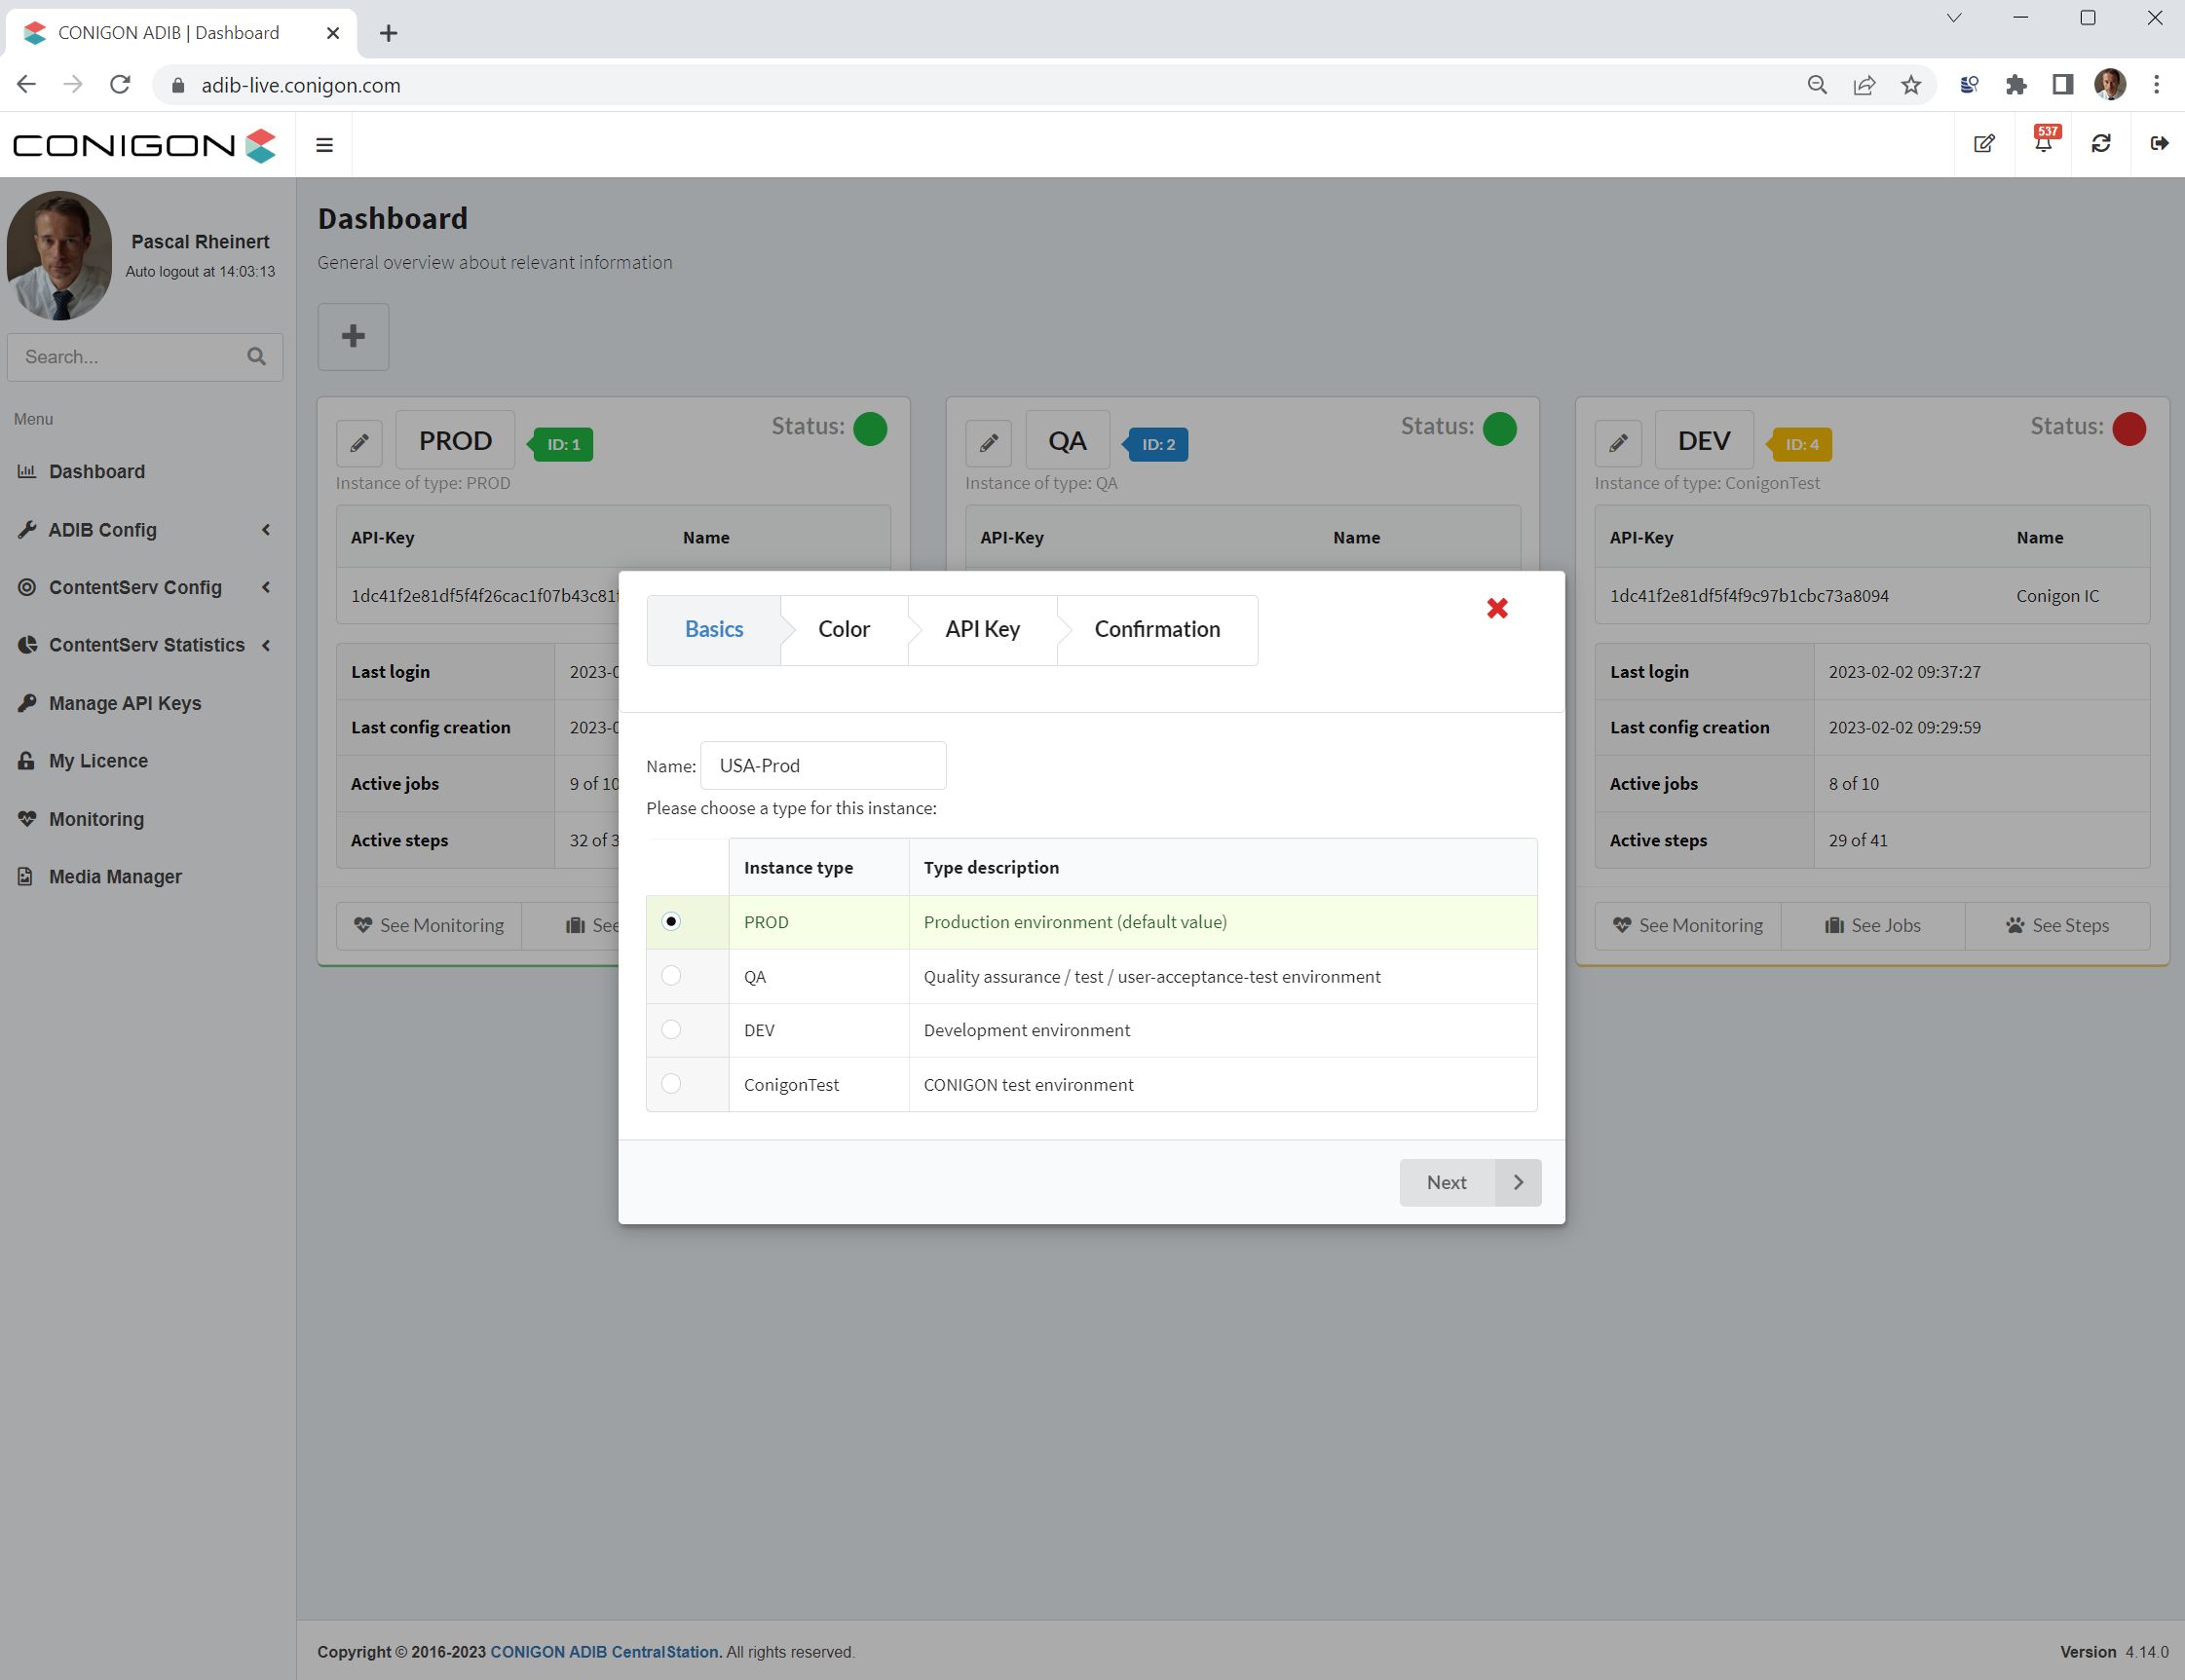Click See Steps on the DEV card
This screenshot has width=2185, height=1680.
[x=2057, y=926]
